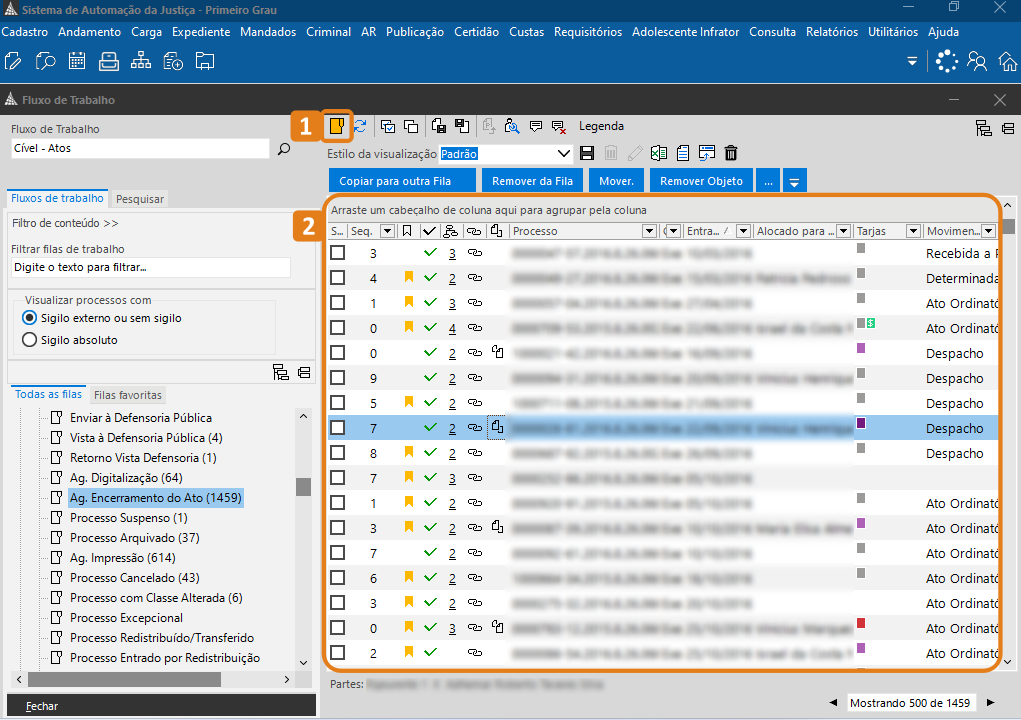Click the red tarja color square
The height and width of the screenshot is (720, 1021).
click(x=861, y=623)
